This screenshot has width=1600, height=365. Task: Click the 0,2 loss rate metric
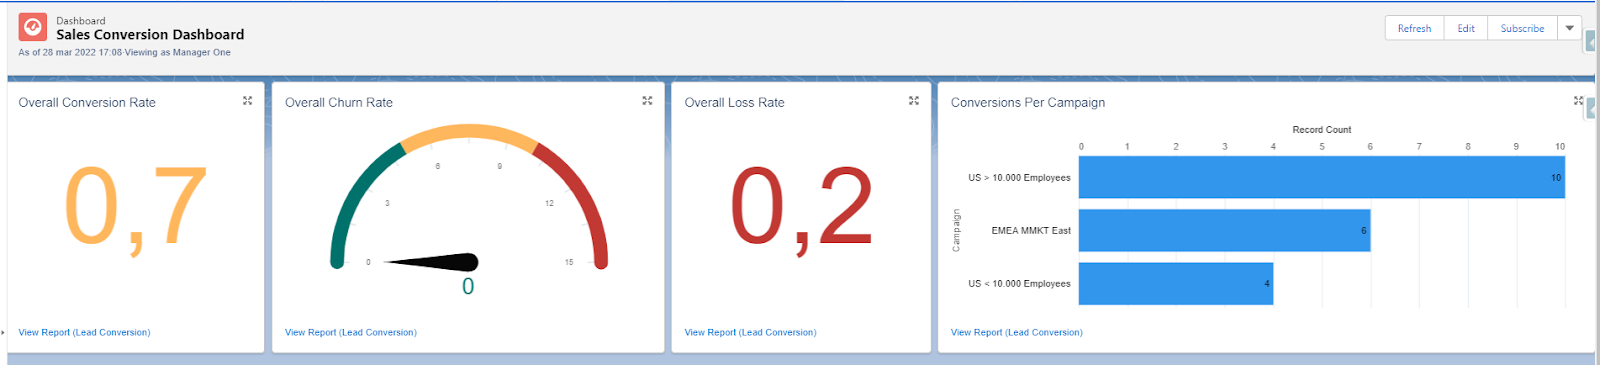(x=802, y=207)
